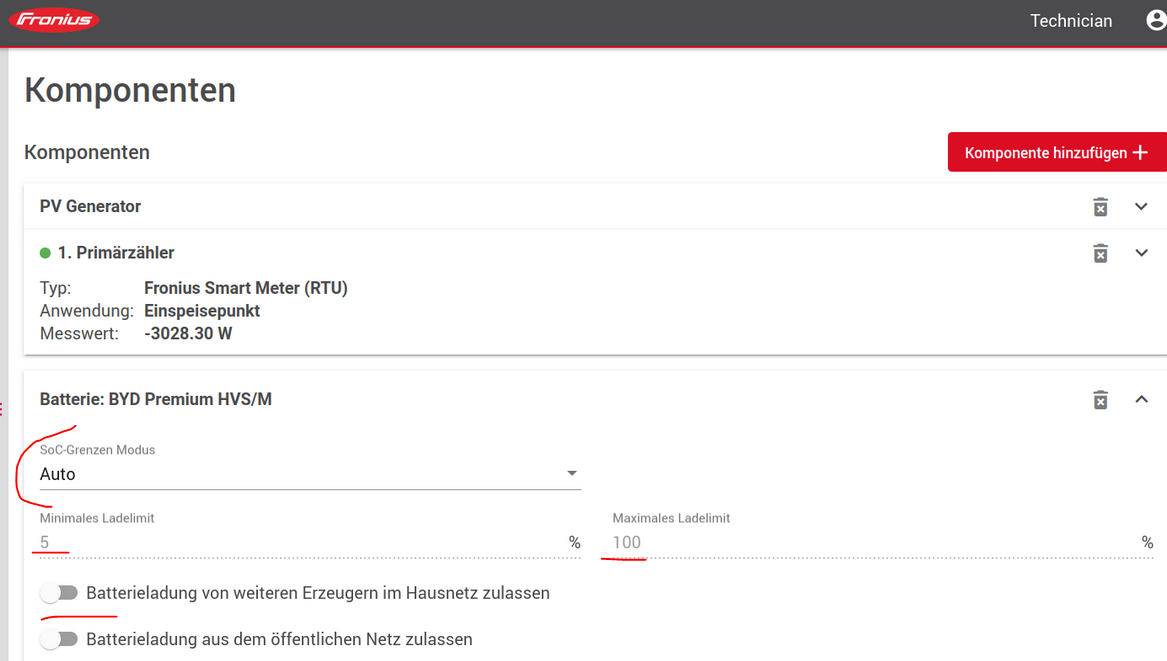The height and width of the screenshot is (661, 1167).
Task: Open the Technician user account icon
Action: (x=1157, y=20)
